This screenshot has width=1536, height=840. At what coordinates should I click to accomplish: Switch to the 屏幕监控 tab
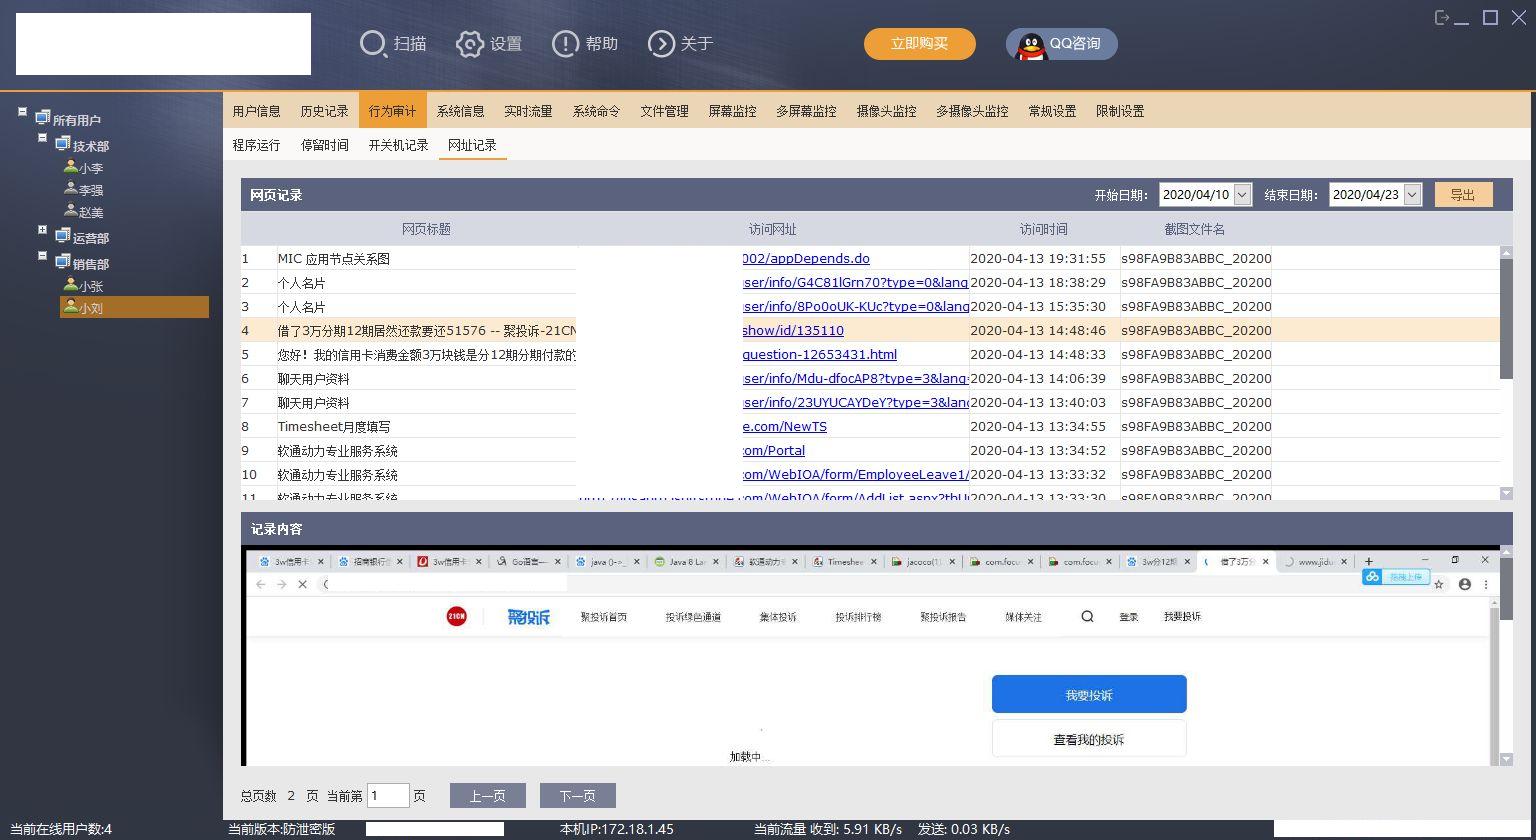[731, 111]
